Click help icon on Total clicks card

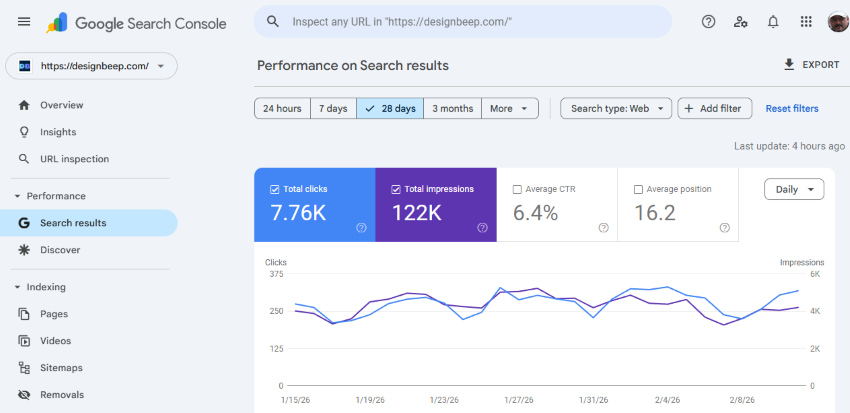pyautogui.click(x=361, y=228)
